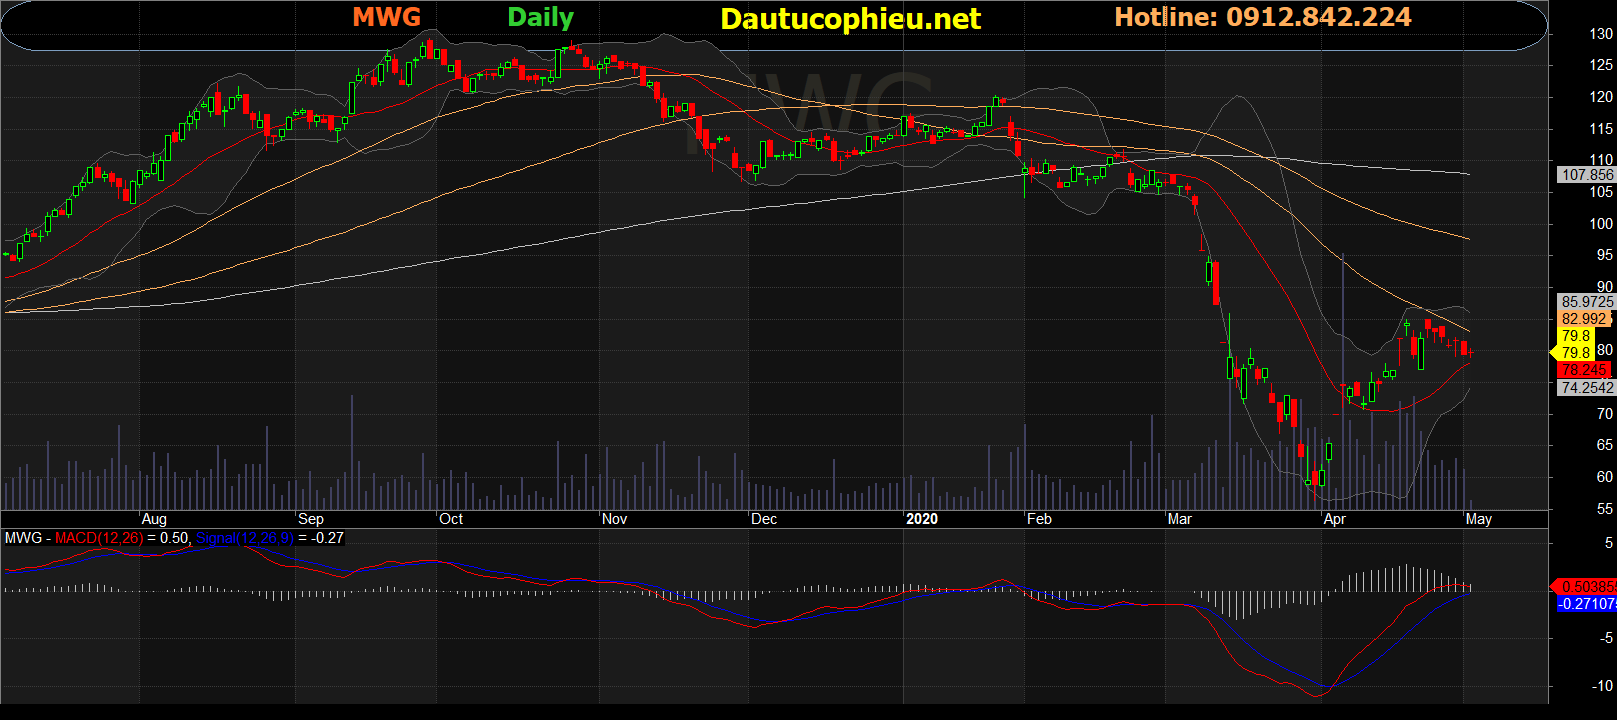
Task: Open the Dautucophieu.net website link
Action: pos(850,19)
